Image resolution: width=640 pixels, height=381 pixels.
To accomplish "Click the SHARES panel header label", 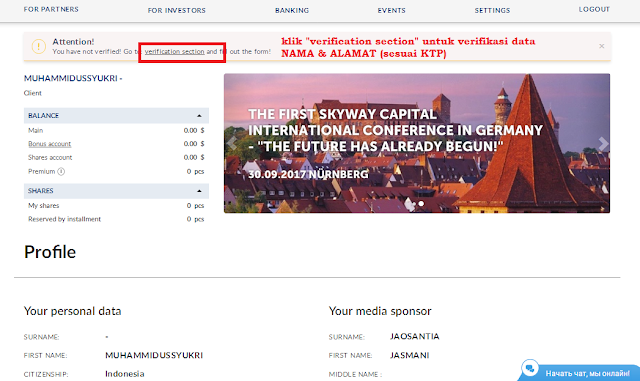I will (40, 191).
